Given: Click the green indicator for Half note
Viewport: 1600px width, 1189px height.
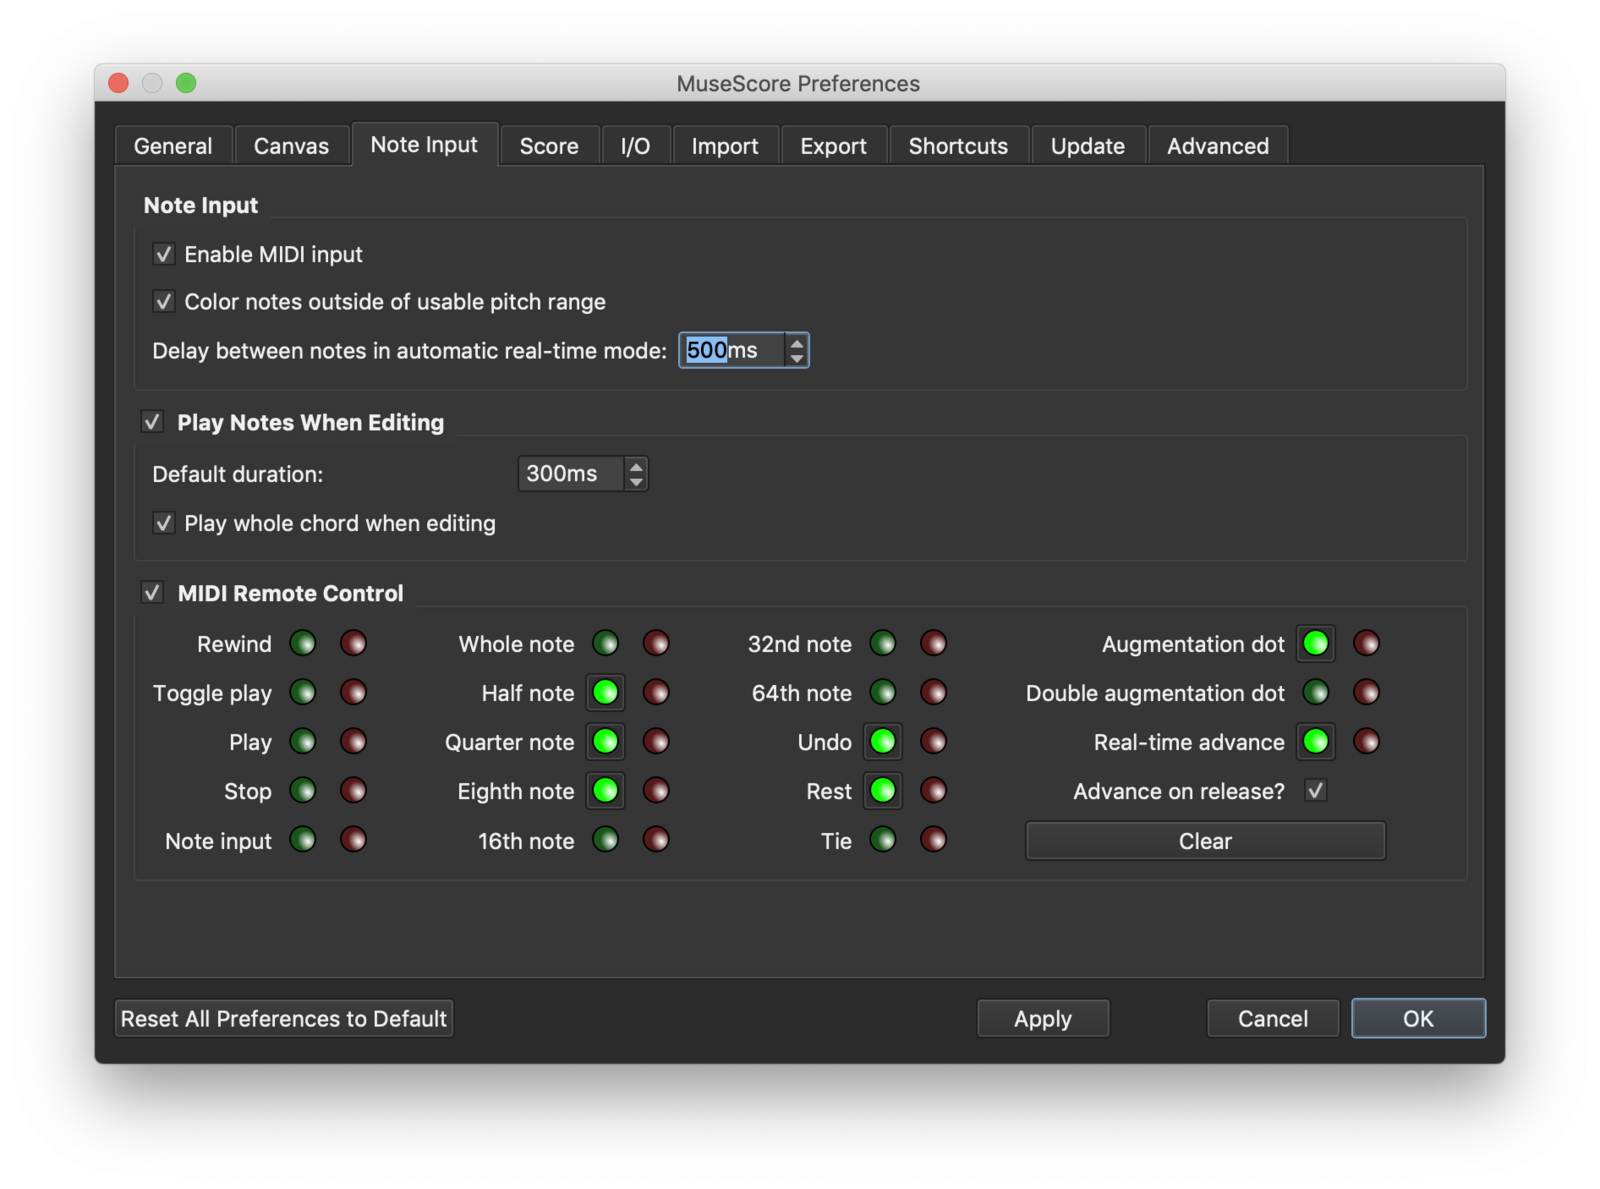Looking at the screenshot, I should tap(605, 692).
